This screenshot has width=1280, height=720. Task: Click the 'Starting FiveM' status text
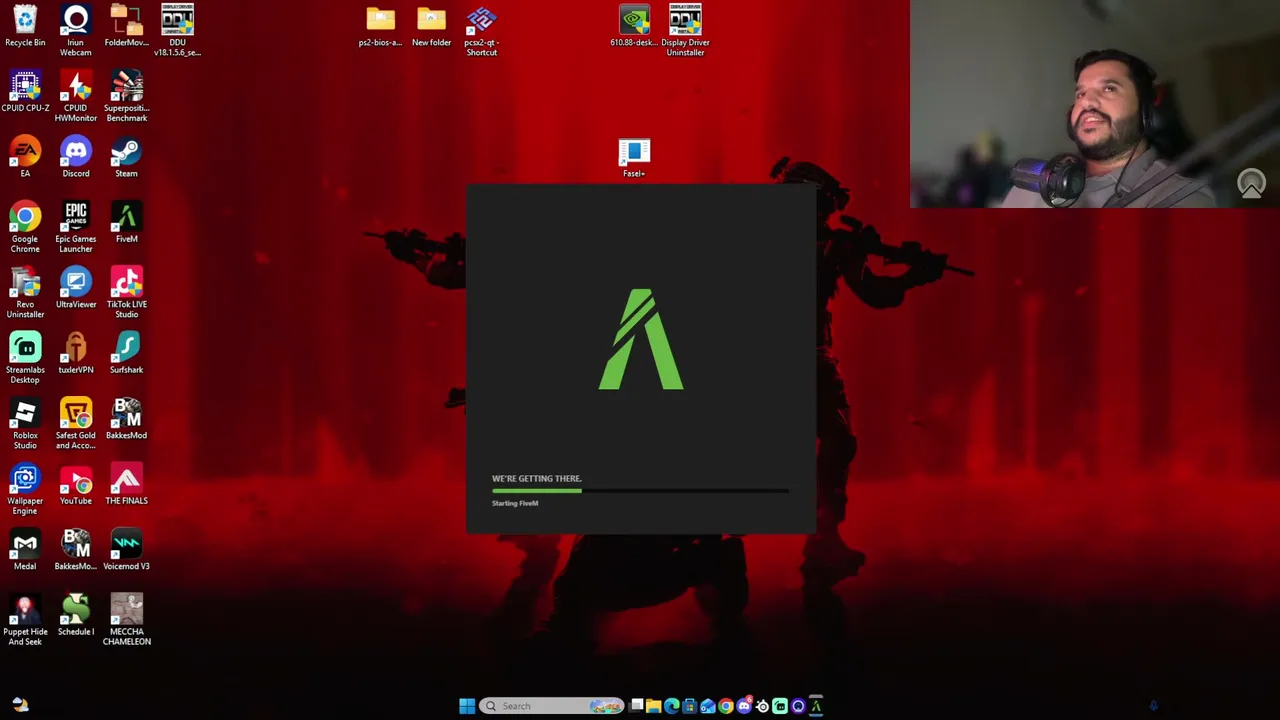(515, 503)
